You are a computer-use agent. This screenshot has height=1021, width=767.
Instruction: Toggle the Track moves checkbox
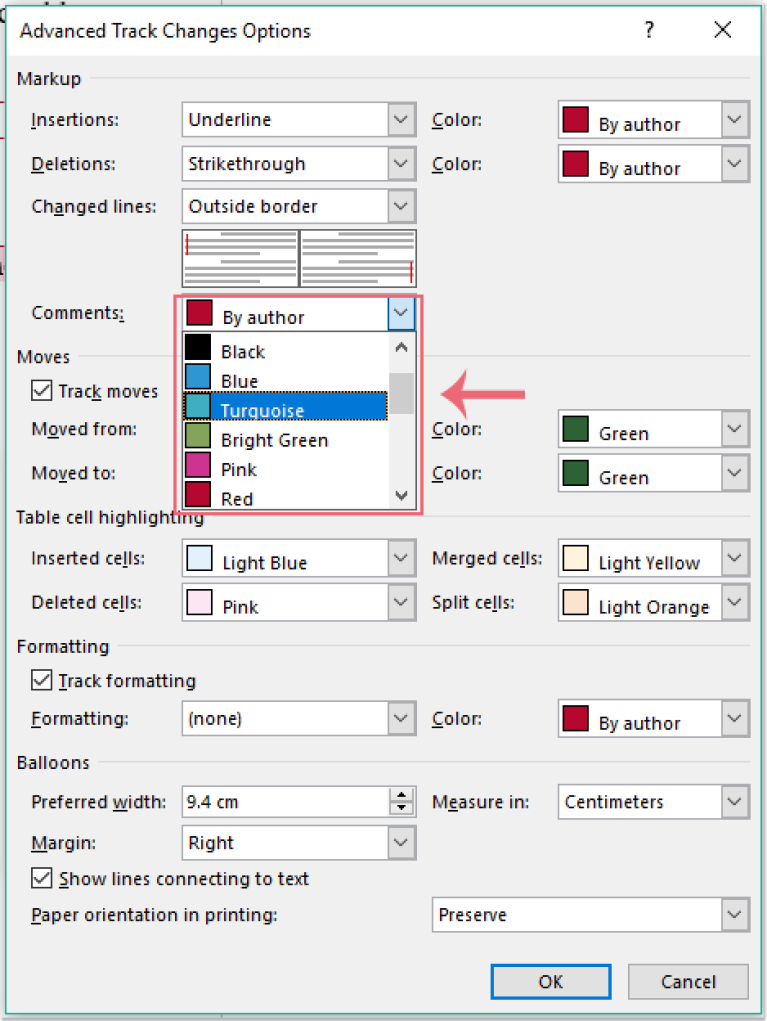click(41, 391)
